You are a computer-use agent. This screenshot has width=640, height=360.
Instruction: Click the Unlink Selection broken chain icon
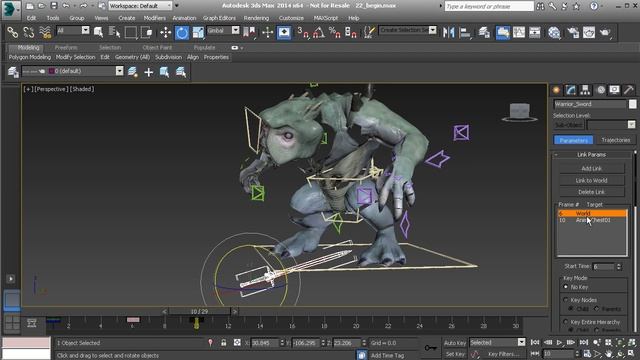point(29,32)
